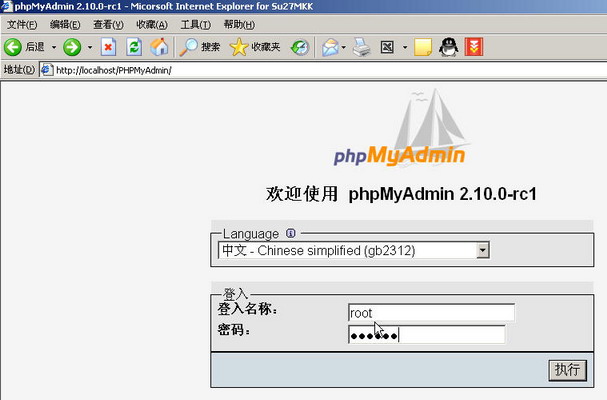The width and height of the screenshot is (607, 400).
Task: Click the page icon in address bar
Action: 47,70
